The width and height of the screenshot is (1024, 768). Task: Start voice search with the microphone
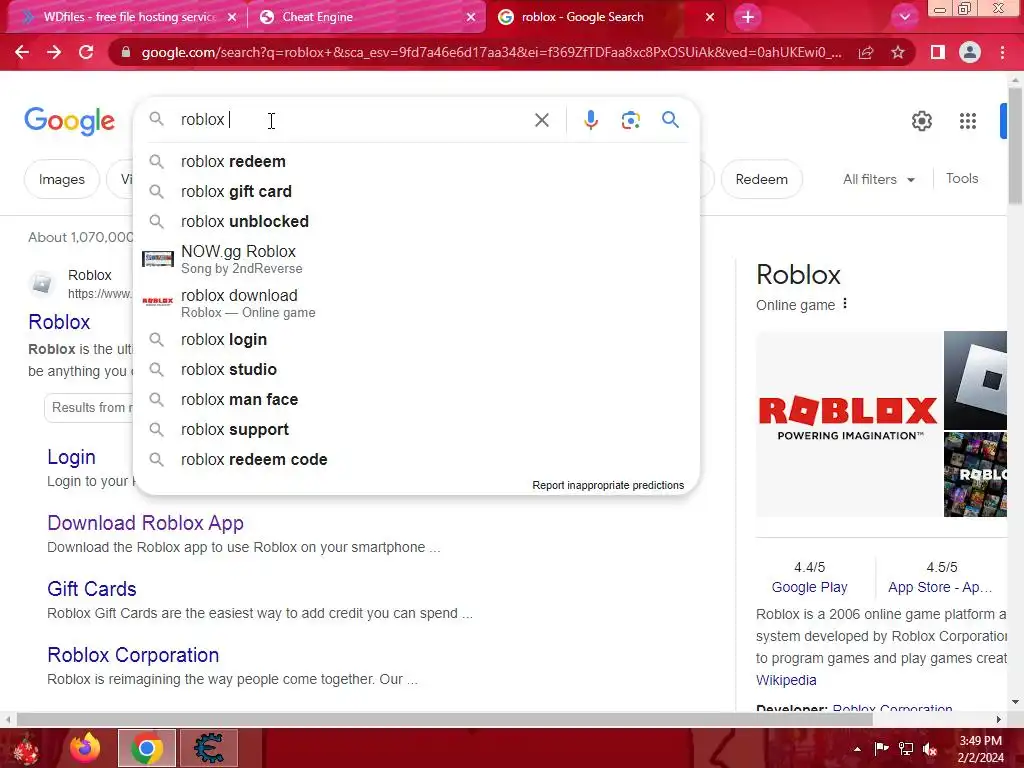tap(590, 120)
